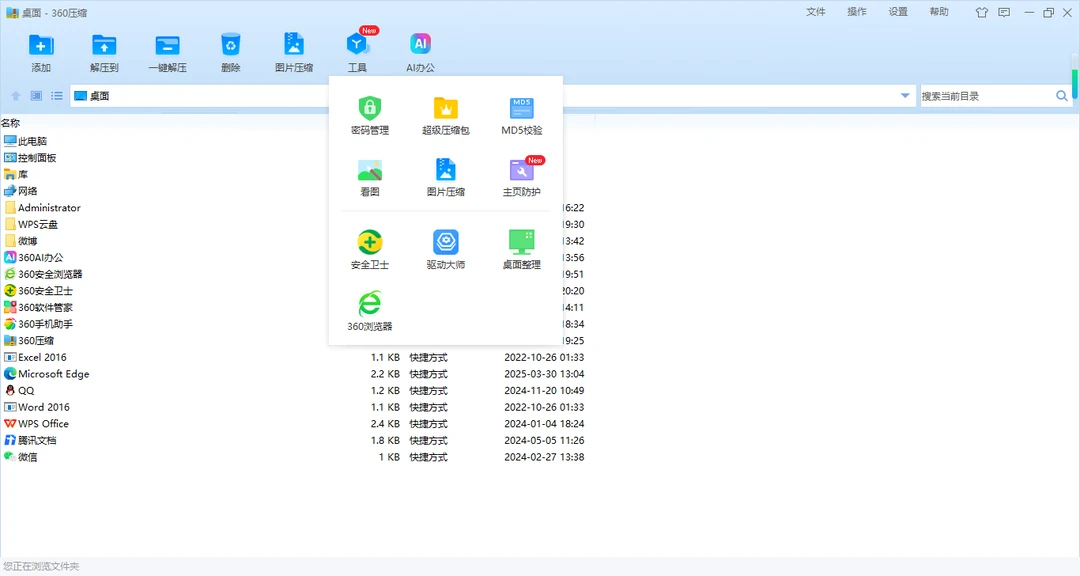Open the 设置 (Settings) menu
This screenshot has width=1080, height=576.
tap(898, 12)
